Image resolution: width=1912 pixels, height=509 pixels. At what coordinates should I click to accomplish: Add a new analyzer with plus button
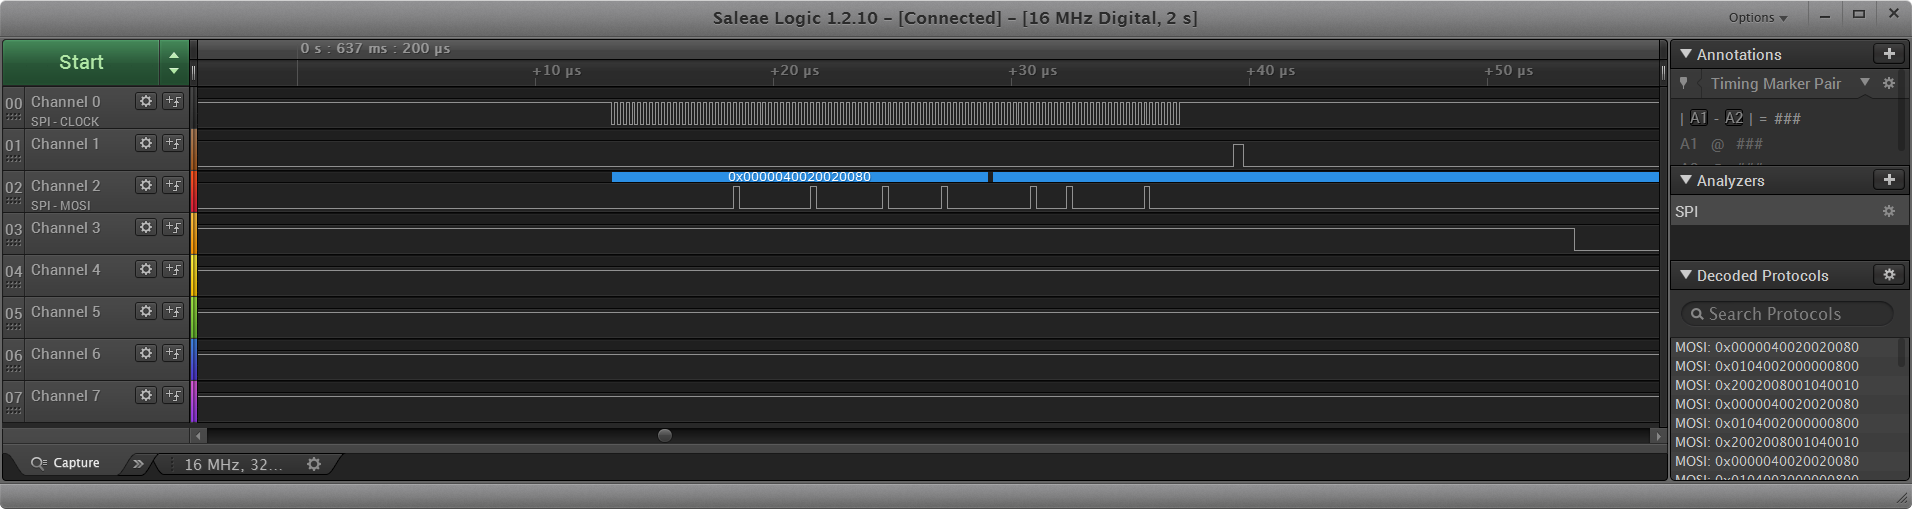point(1889,180)
